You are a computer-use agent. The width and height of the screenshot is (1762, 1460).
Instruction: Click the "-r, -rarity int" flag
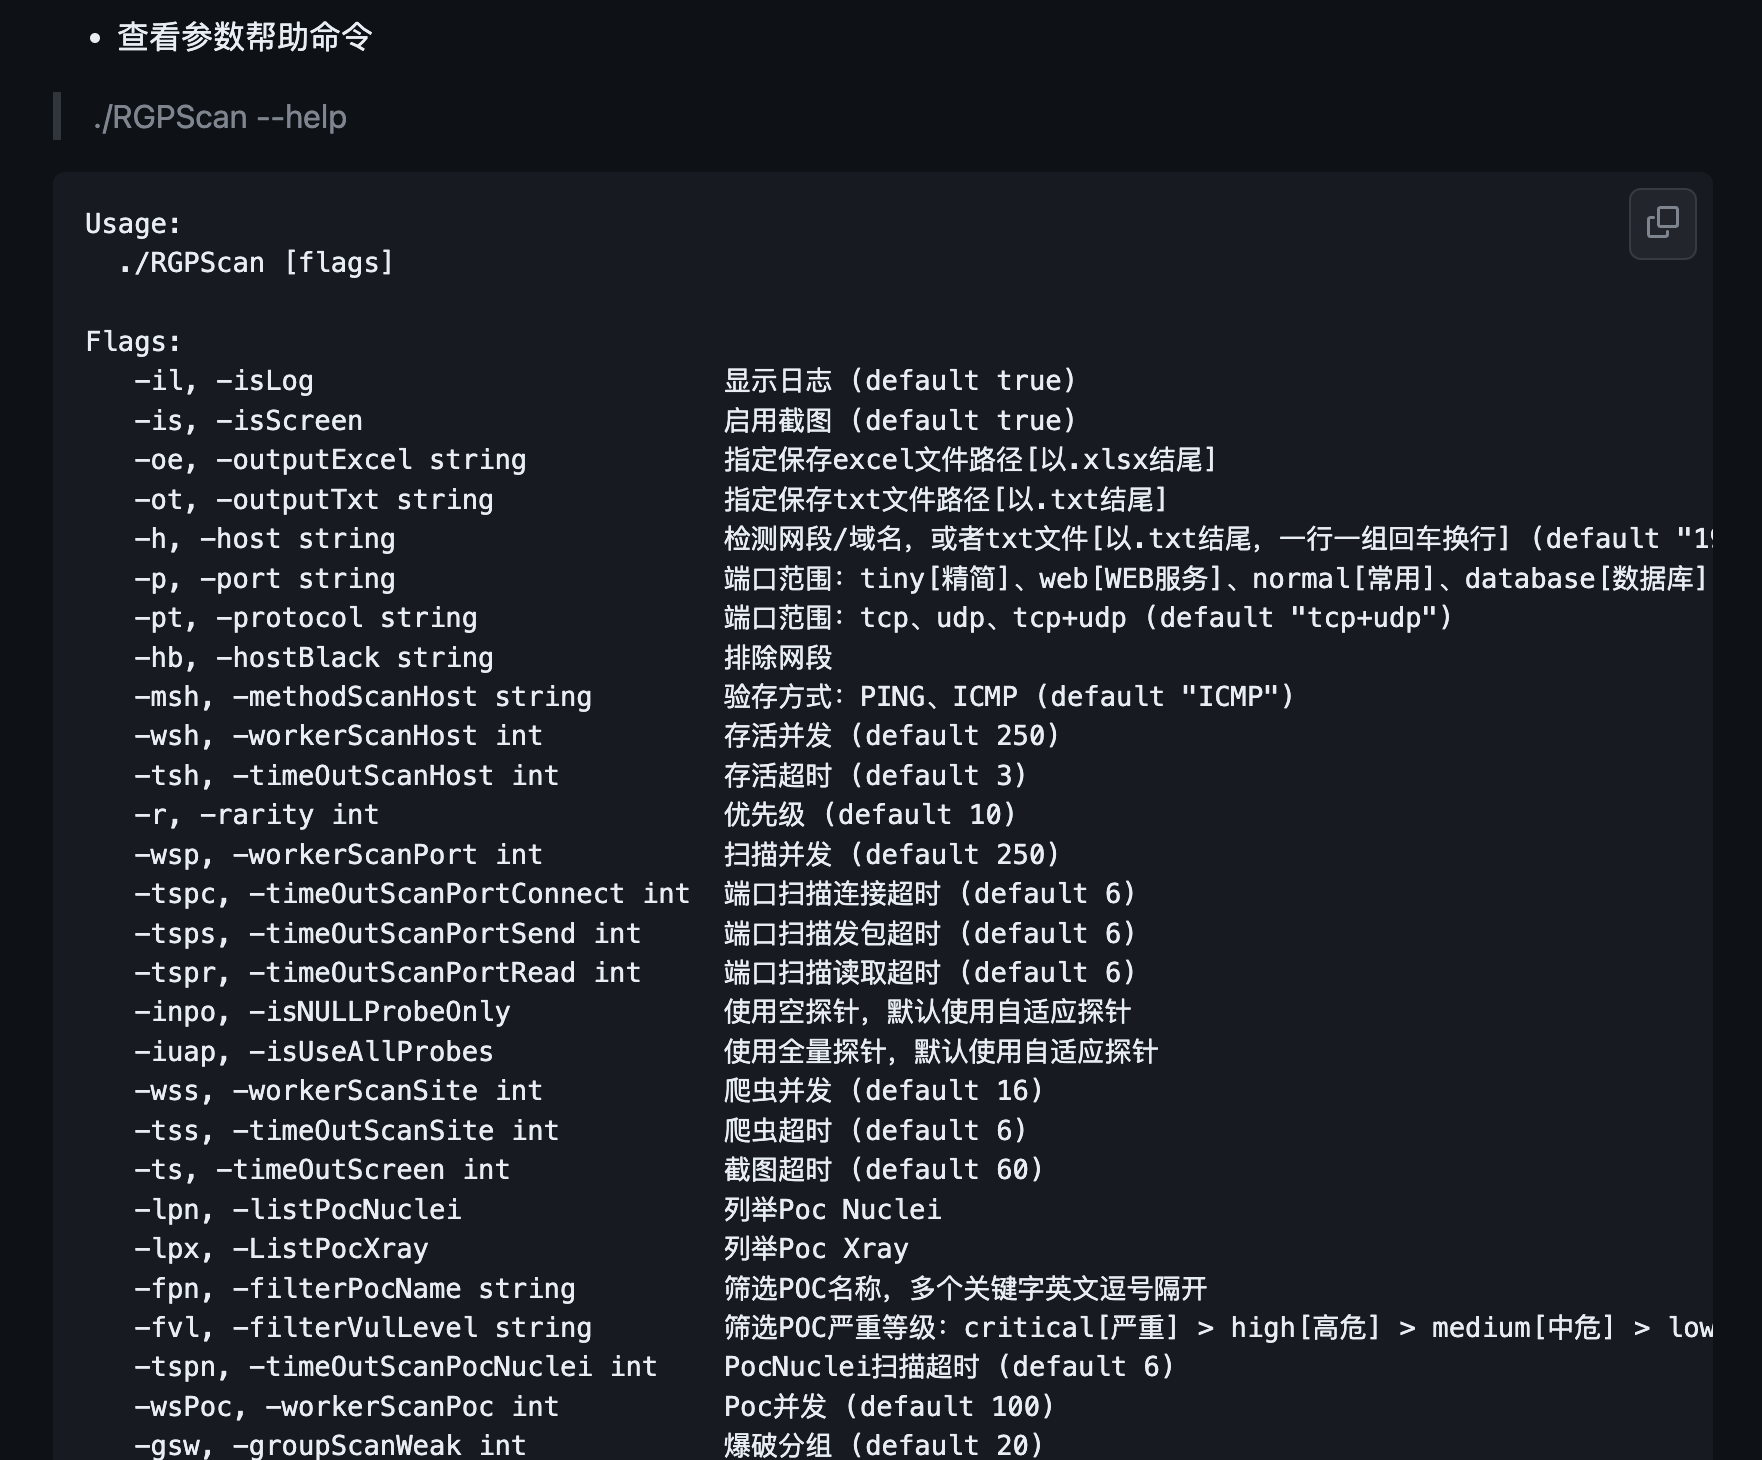click(257, 815)
